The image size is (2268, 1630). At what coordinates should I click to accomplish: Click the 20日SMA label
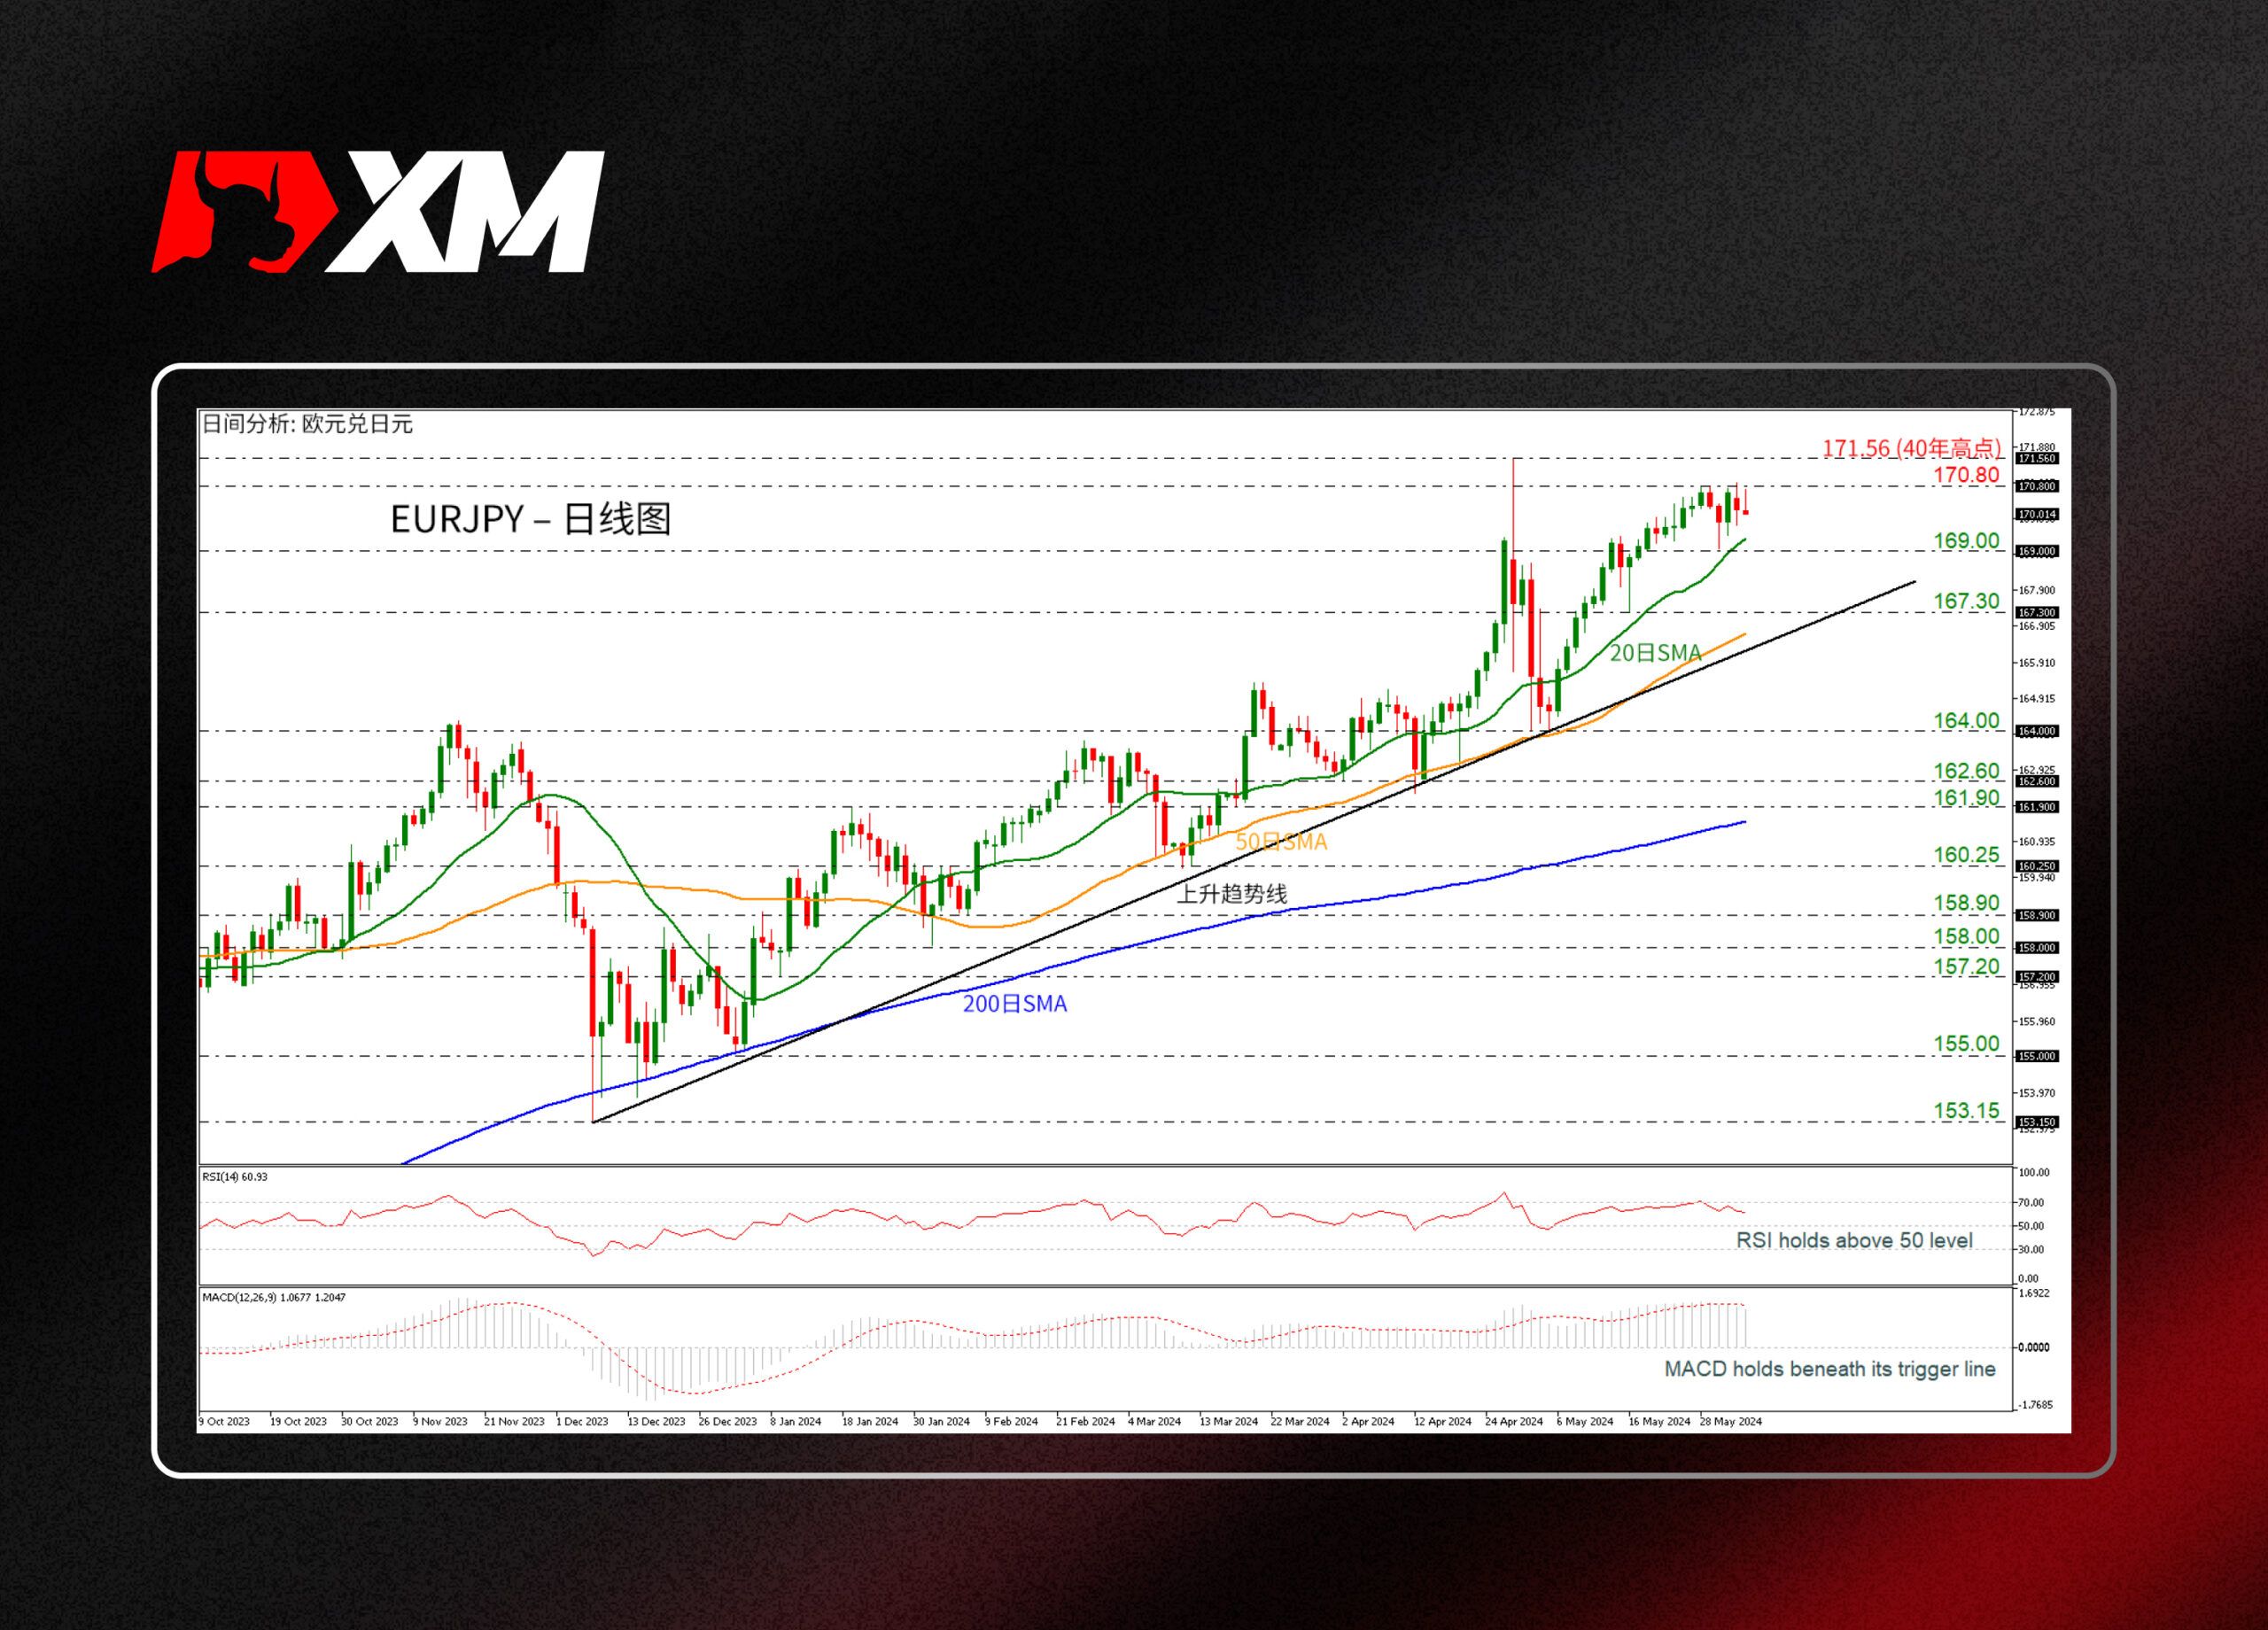tap(1655, 653)
